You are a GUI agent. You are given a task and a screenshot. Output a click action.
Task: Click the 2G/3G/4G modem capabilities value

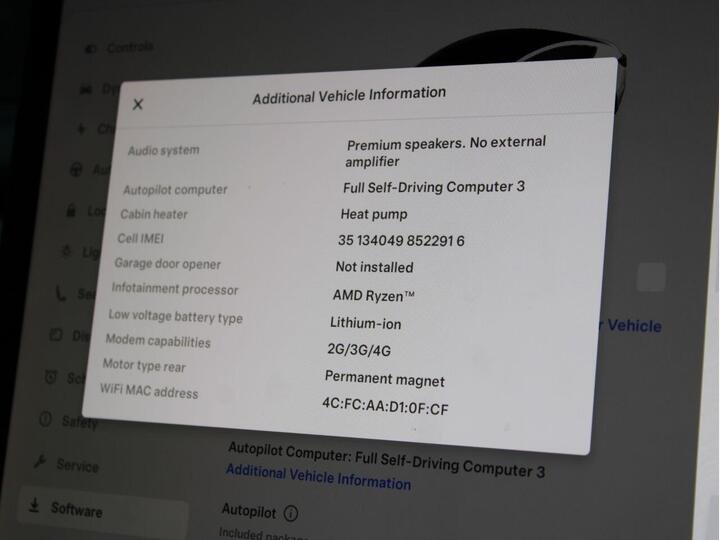(359, 350)
